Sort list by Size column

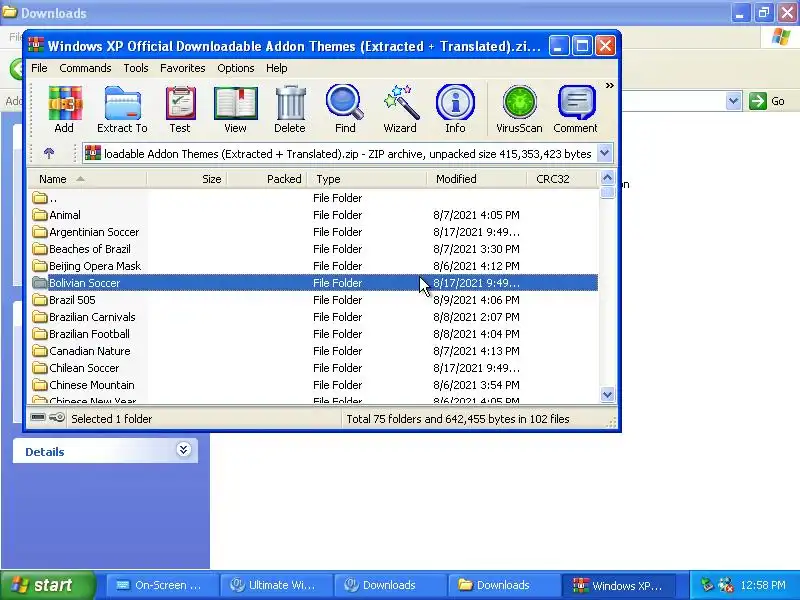point(187,179)
